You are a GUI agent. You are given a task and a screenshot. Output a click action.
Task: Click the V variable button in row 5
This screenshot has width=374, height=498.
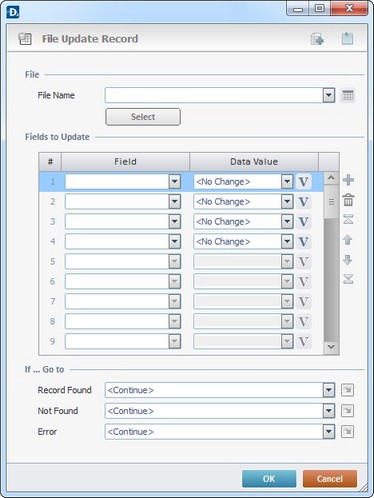(x=303, y=262)
